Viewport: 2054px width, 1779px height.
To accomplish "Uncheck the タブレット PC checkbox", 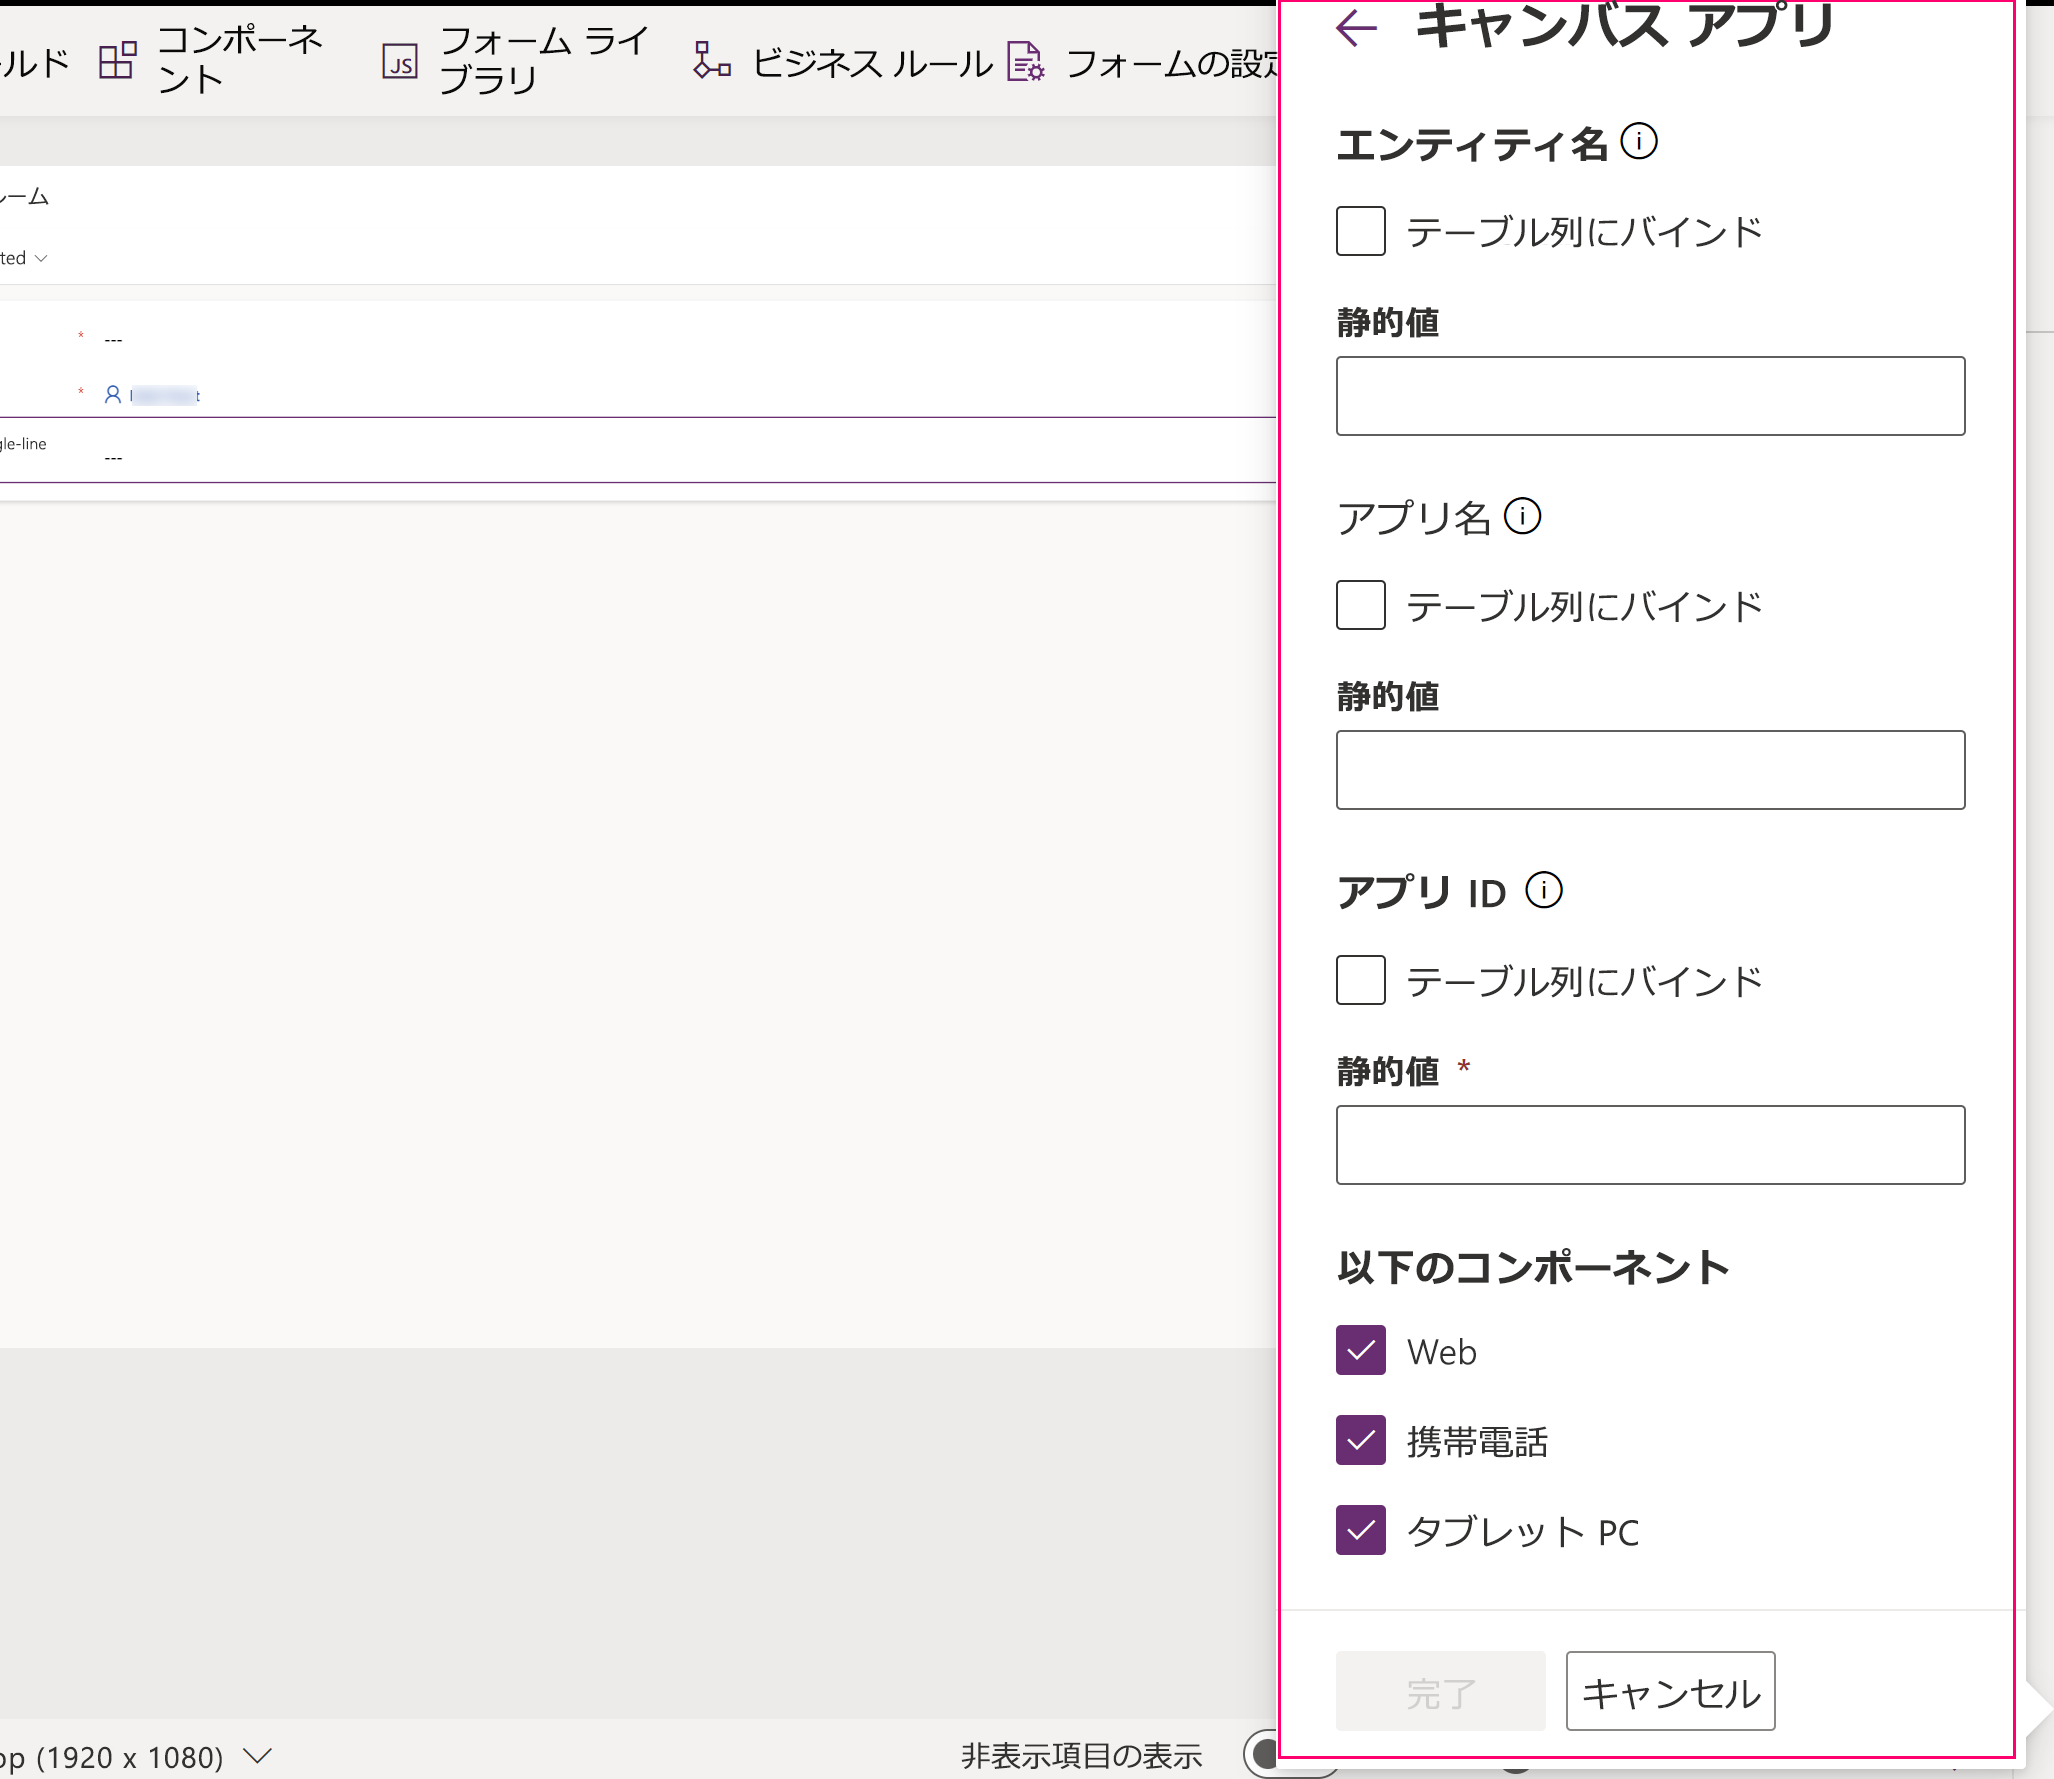I will coord(1361,1530).
